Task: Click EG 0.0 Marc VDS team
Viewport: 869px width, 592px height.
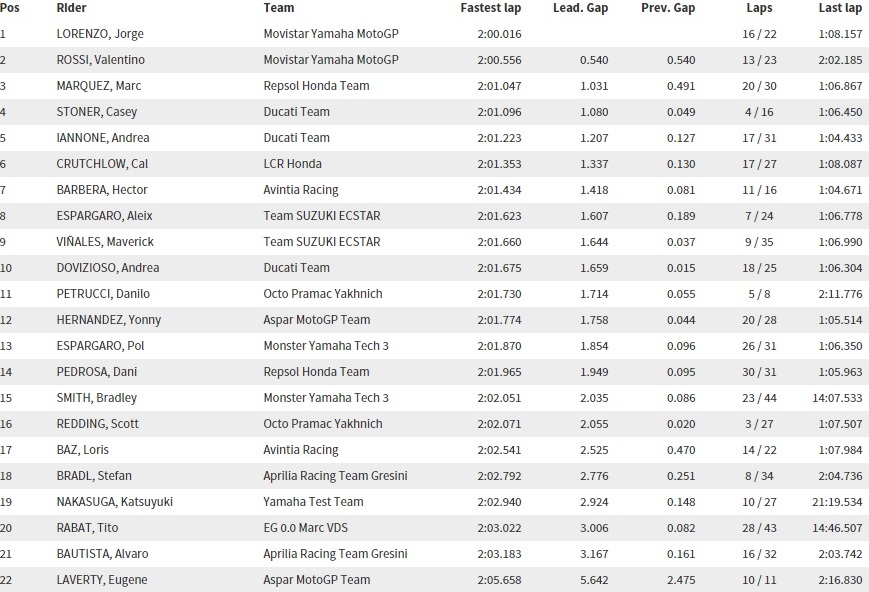Action: [305, 528]
